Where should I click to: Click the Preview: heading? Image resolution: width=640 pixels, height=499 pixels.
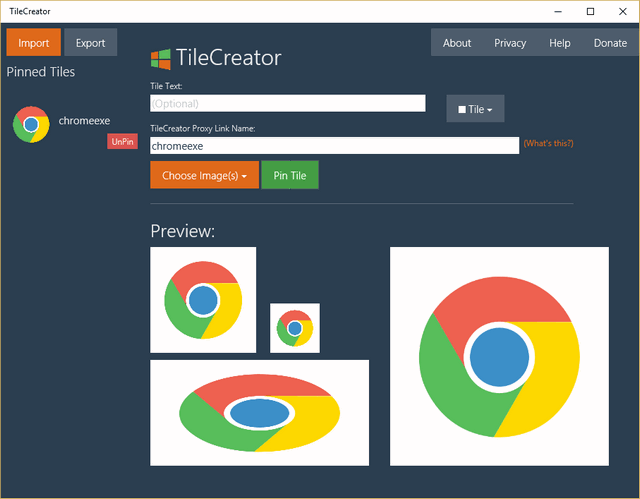182,231
